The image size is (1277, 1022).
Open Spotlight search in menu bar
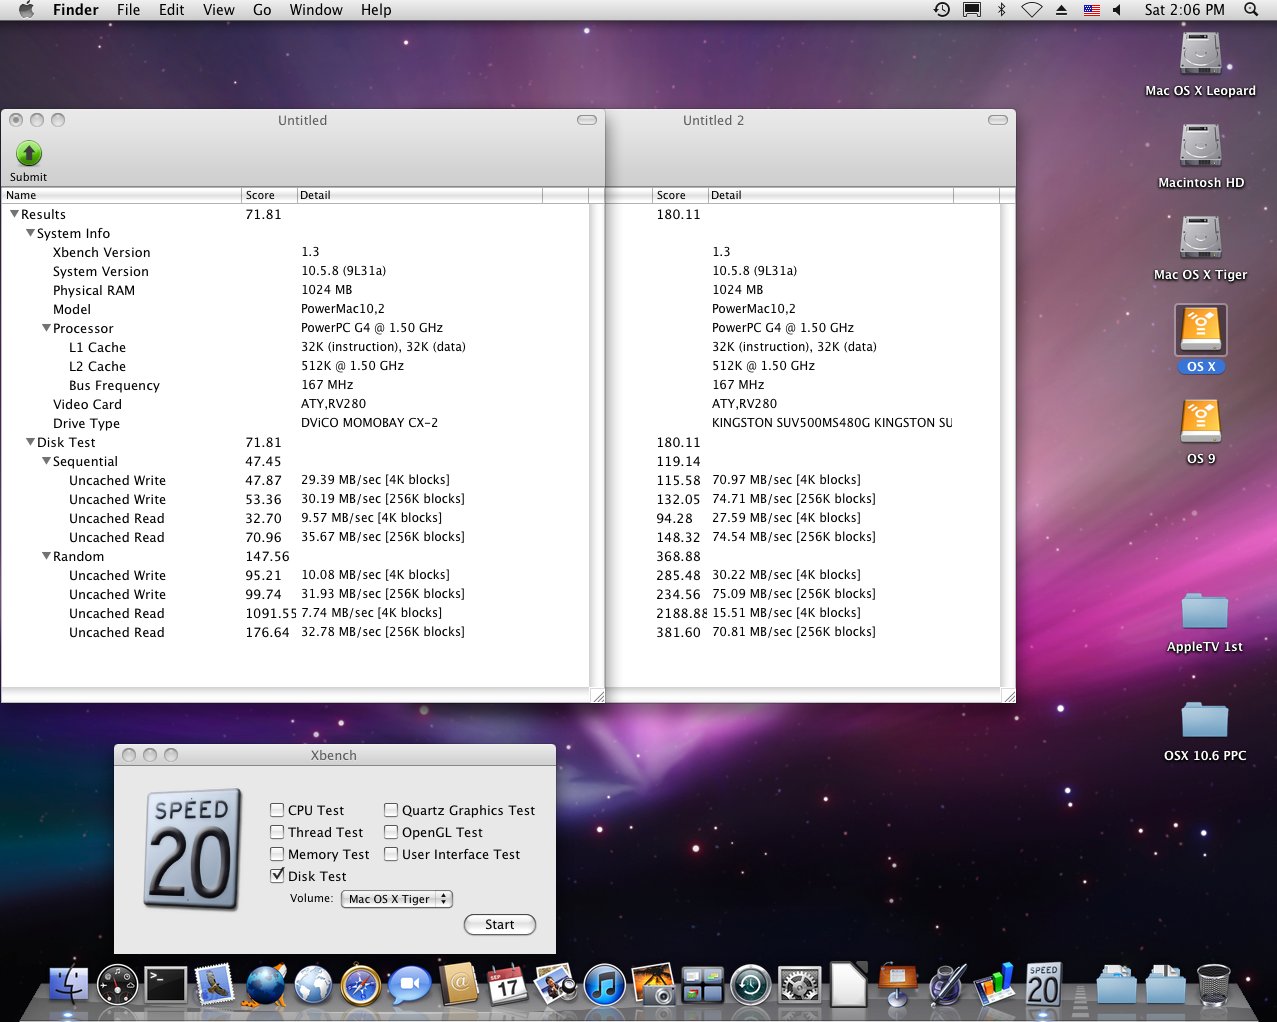click(x=1251, y=10)
